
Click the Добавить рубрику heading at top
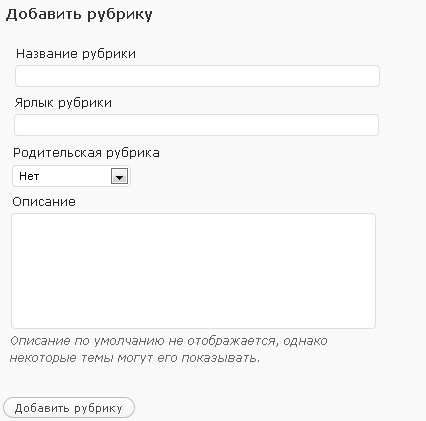(x=79, y=14)
